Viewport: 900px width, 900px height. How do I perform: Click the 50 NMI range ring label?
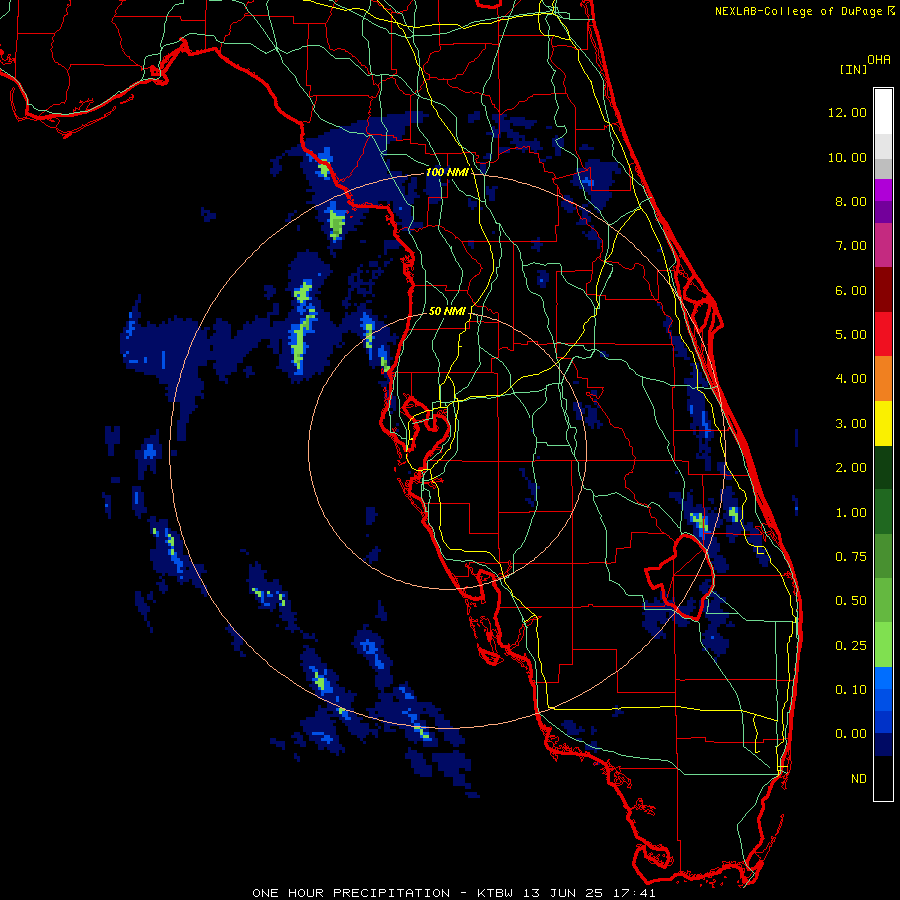point(447,311)
